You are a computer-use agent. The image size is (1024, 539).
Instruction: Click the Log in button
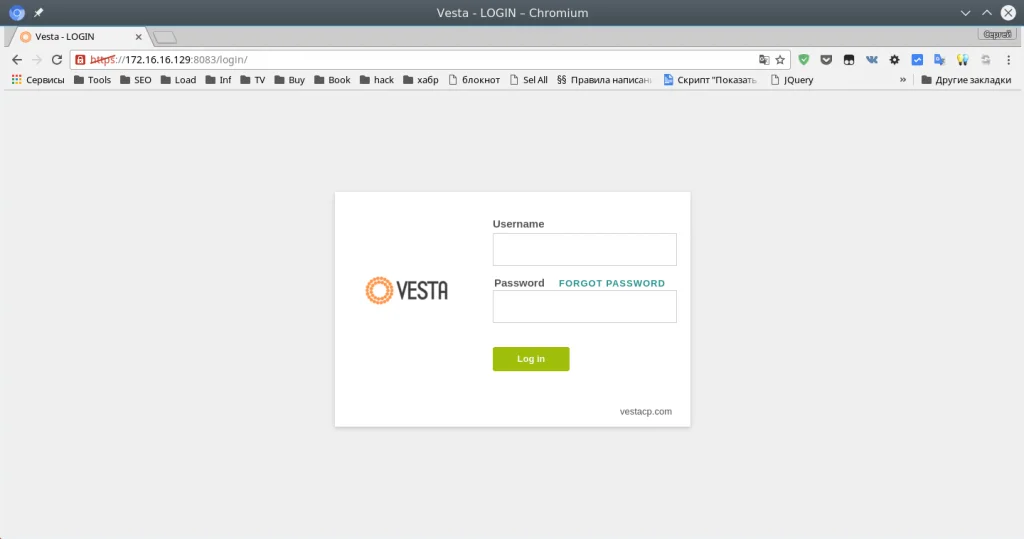[531, 359]
